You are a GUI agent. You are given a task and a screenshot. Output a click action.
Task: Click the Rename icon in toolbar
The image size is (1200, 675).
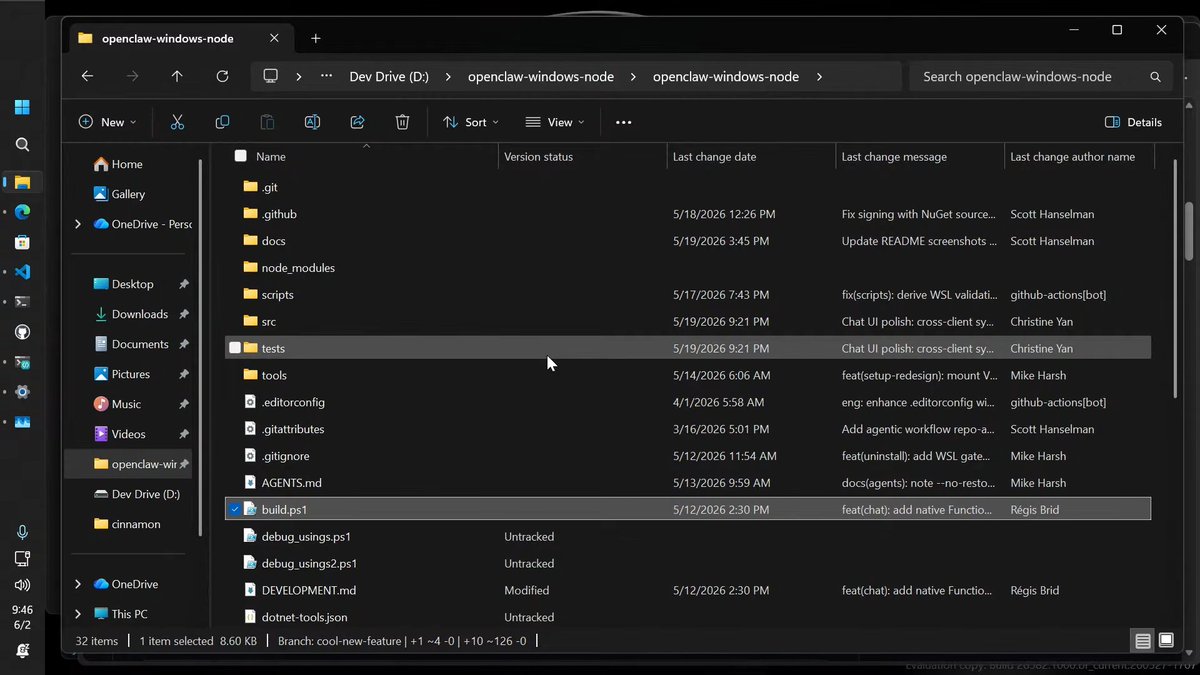coord(312,122)
